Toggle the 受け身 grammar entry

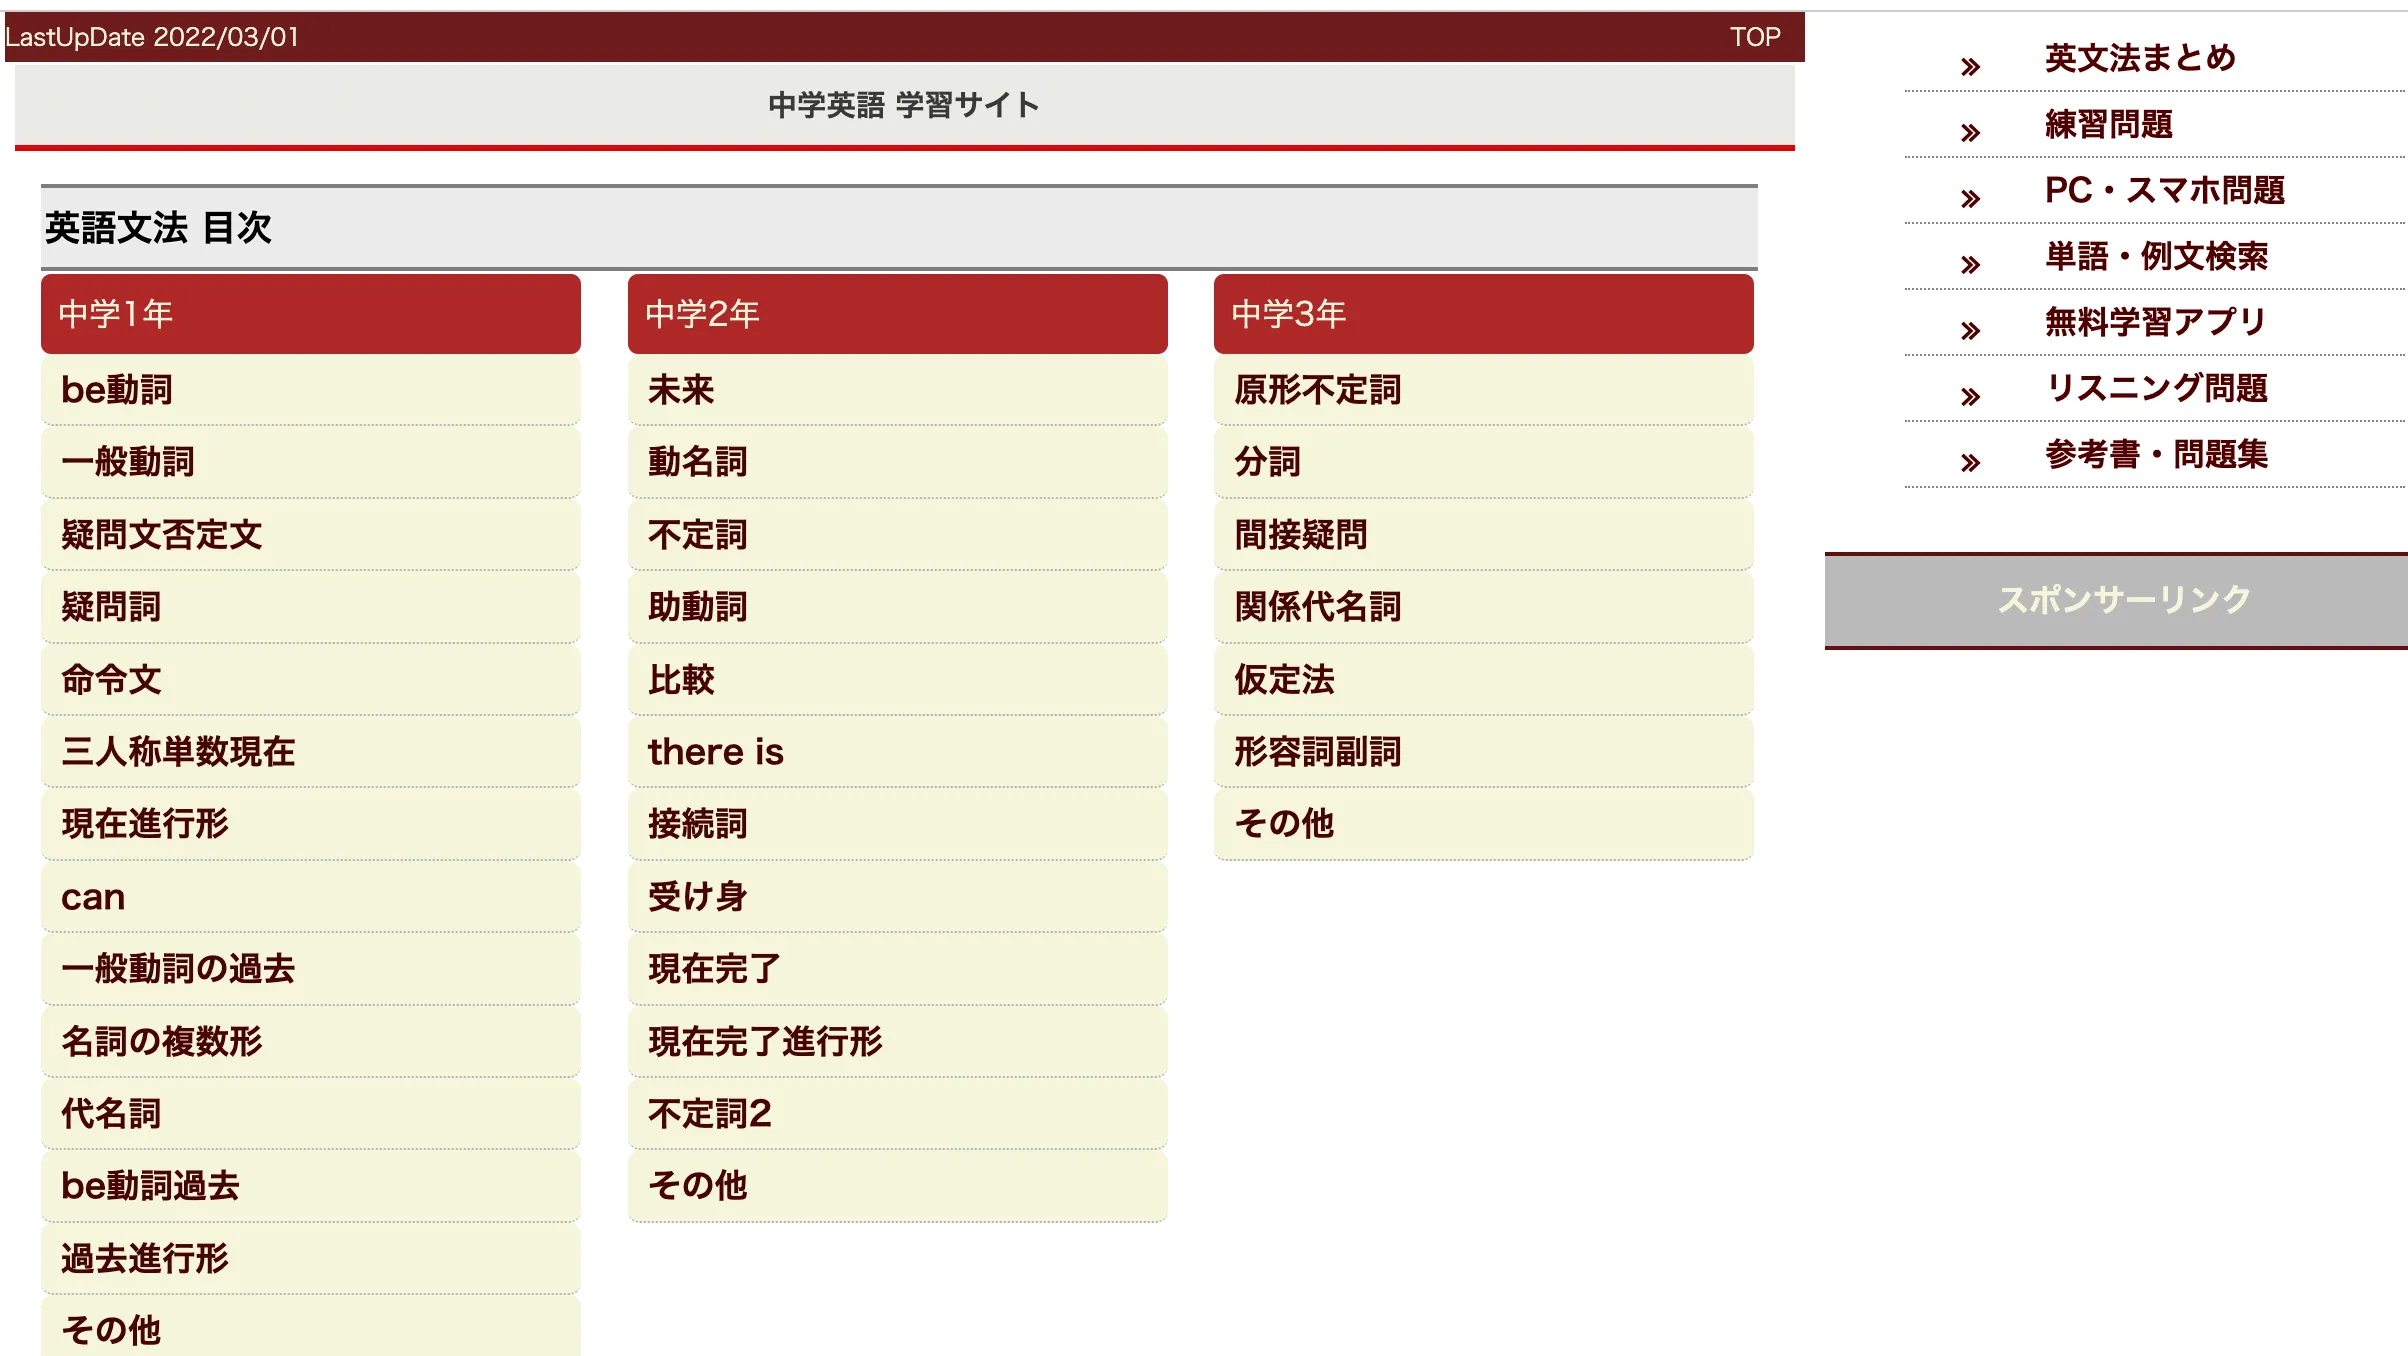tap(901, 896)
